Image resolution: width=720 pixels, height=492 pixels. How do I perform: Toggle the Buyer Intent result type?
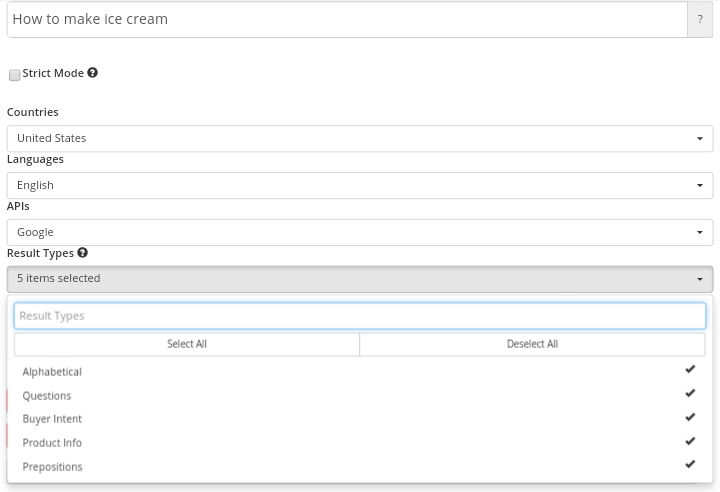(x=52, y=419)
